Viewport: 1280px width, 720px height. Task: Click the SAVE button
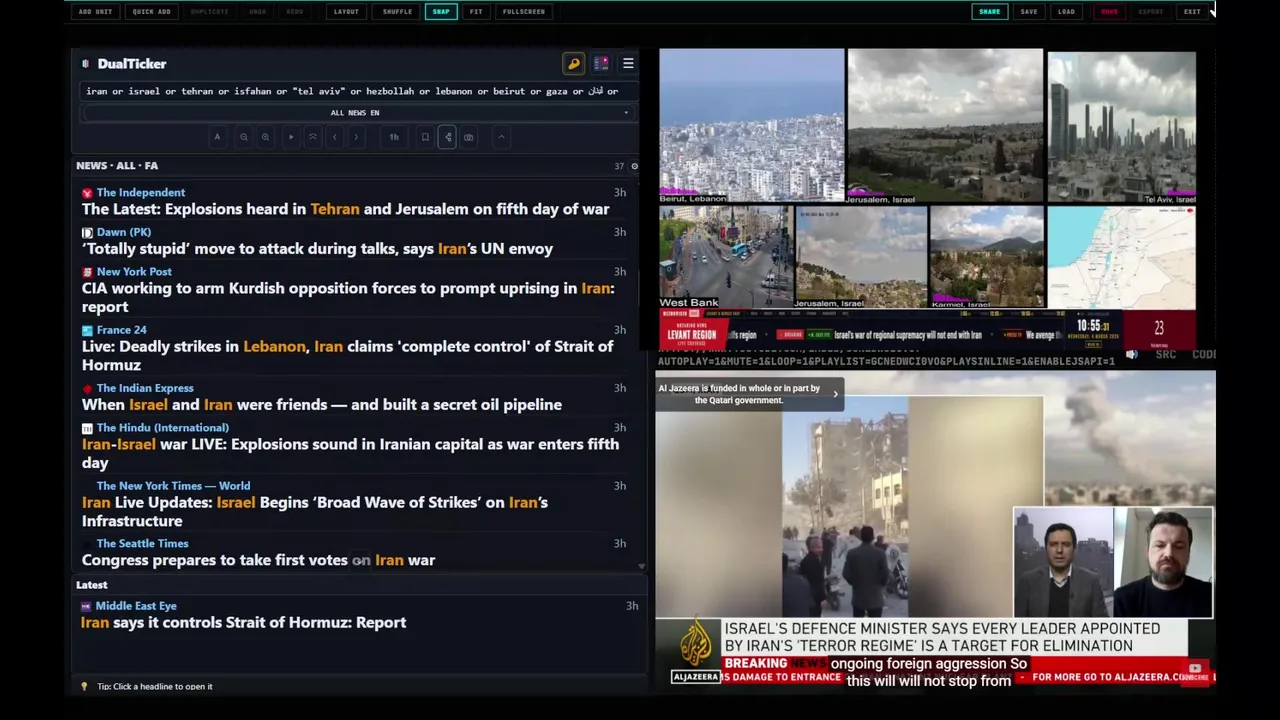point(1029,12)
